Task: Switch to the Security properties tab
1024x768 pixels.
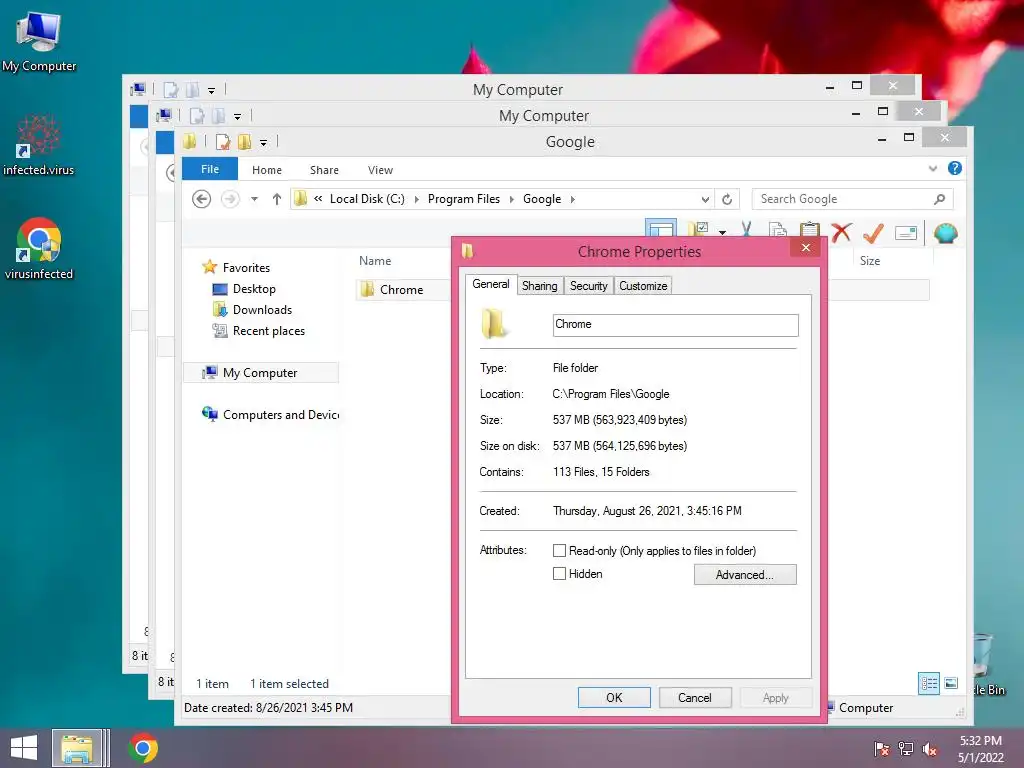Action: 588,286
